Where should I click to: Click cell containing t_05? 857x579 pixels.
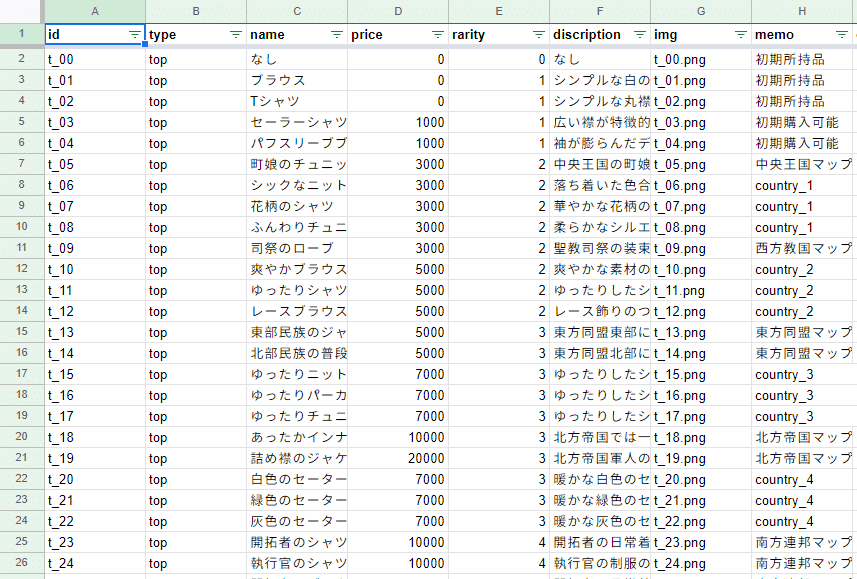click(95, 164)
